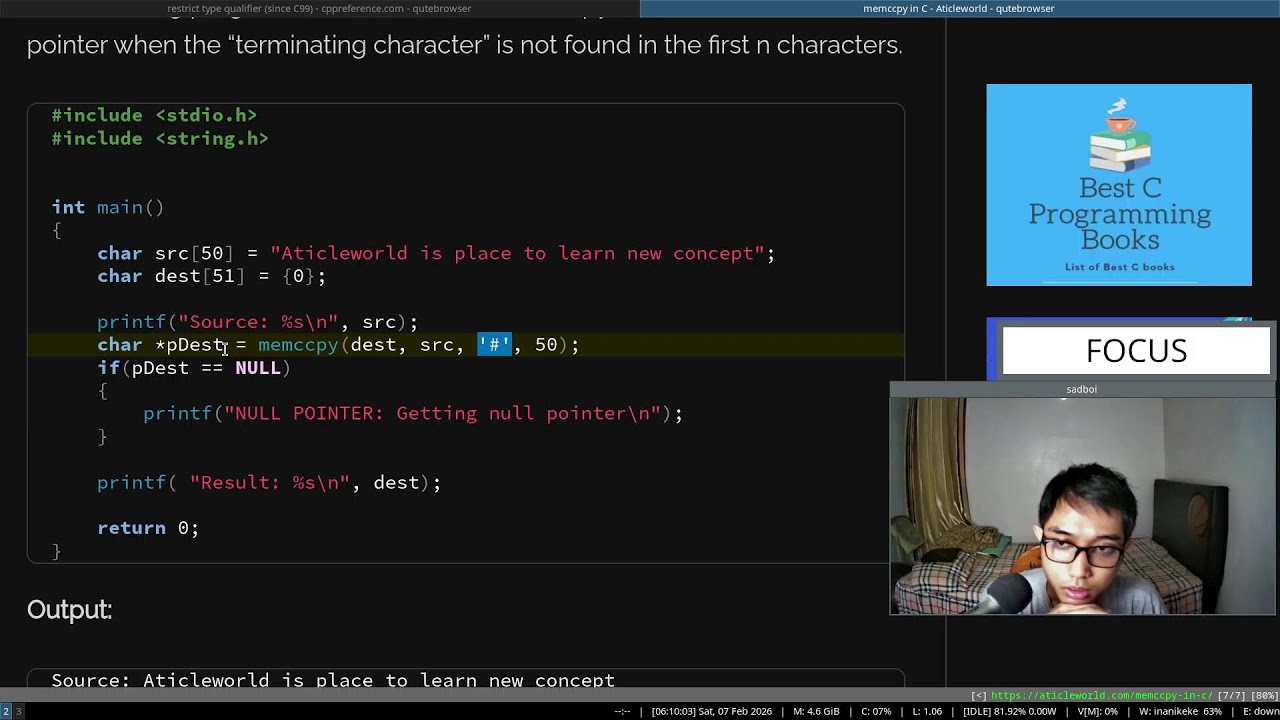Click the webcam video feed
Screen dimensions: 1280x720
(1083, 505)
